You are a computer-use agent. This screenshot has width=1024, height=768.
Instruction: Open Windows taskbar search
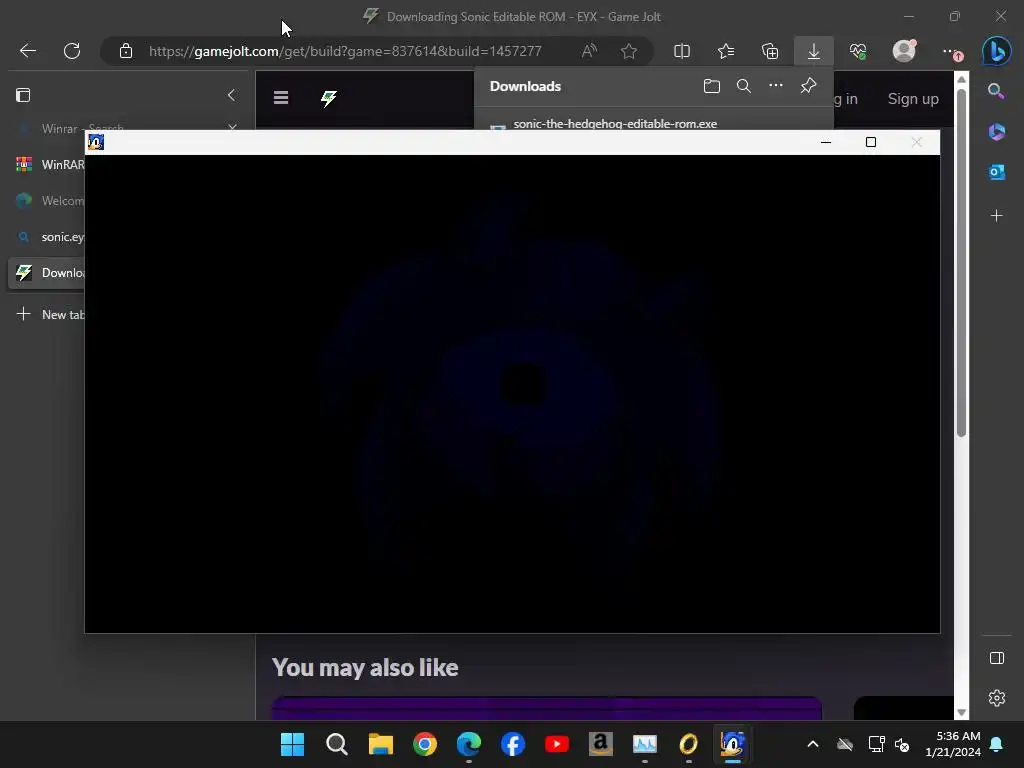[336, 744]
